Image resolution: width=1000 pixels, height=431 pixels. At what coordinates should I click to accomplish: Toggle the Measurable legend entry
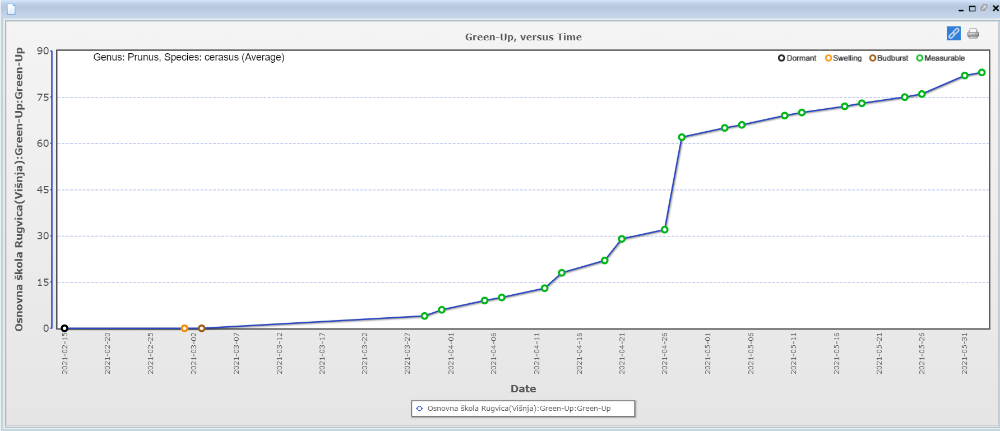point(938,59)
